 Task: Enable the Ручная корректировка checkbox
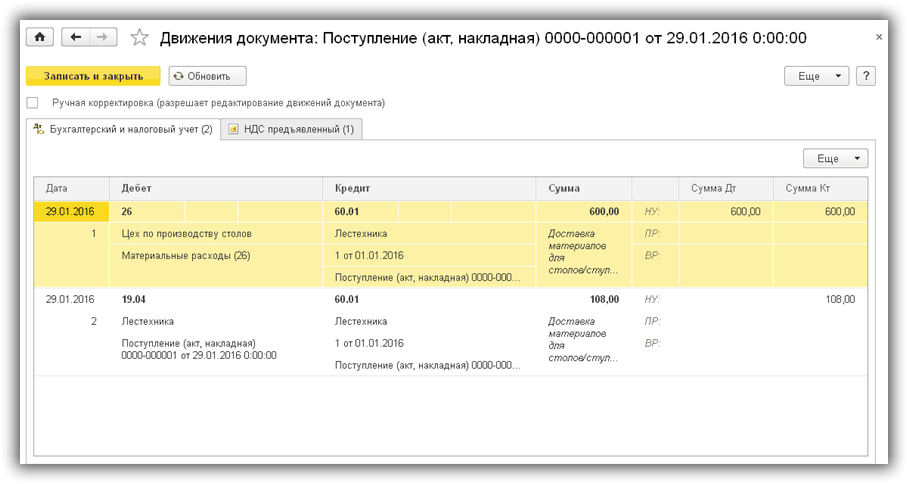click(33, 103)
